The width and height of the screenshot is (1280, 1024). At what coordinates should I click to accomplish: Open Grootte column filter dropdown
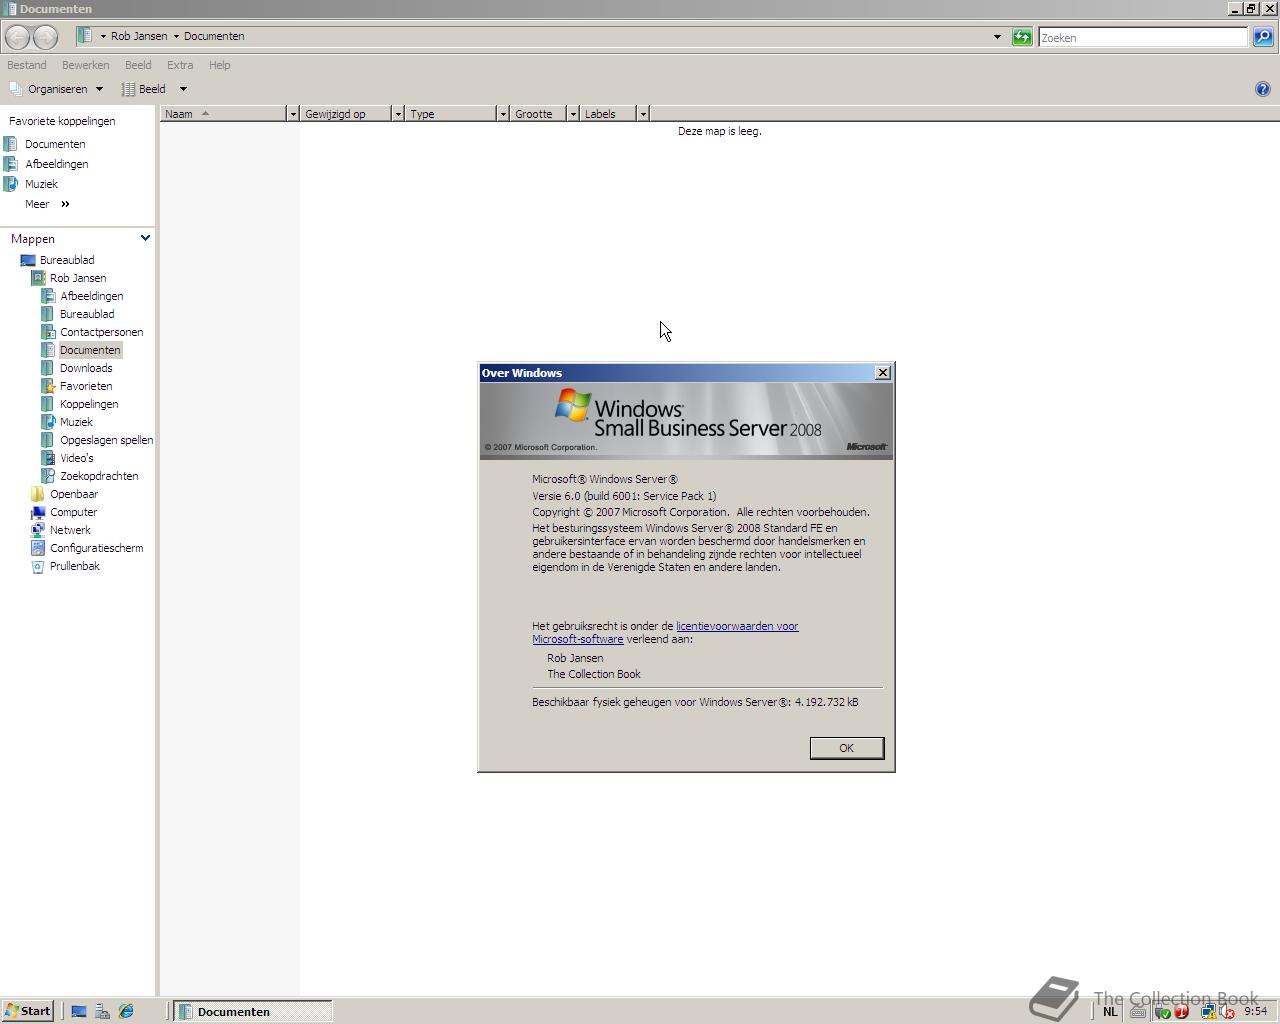pyautogui.click(x=573, y=114)
